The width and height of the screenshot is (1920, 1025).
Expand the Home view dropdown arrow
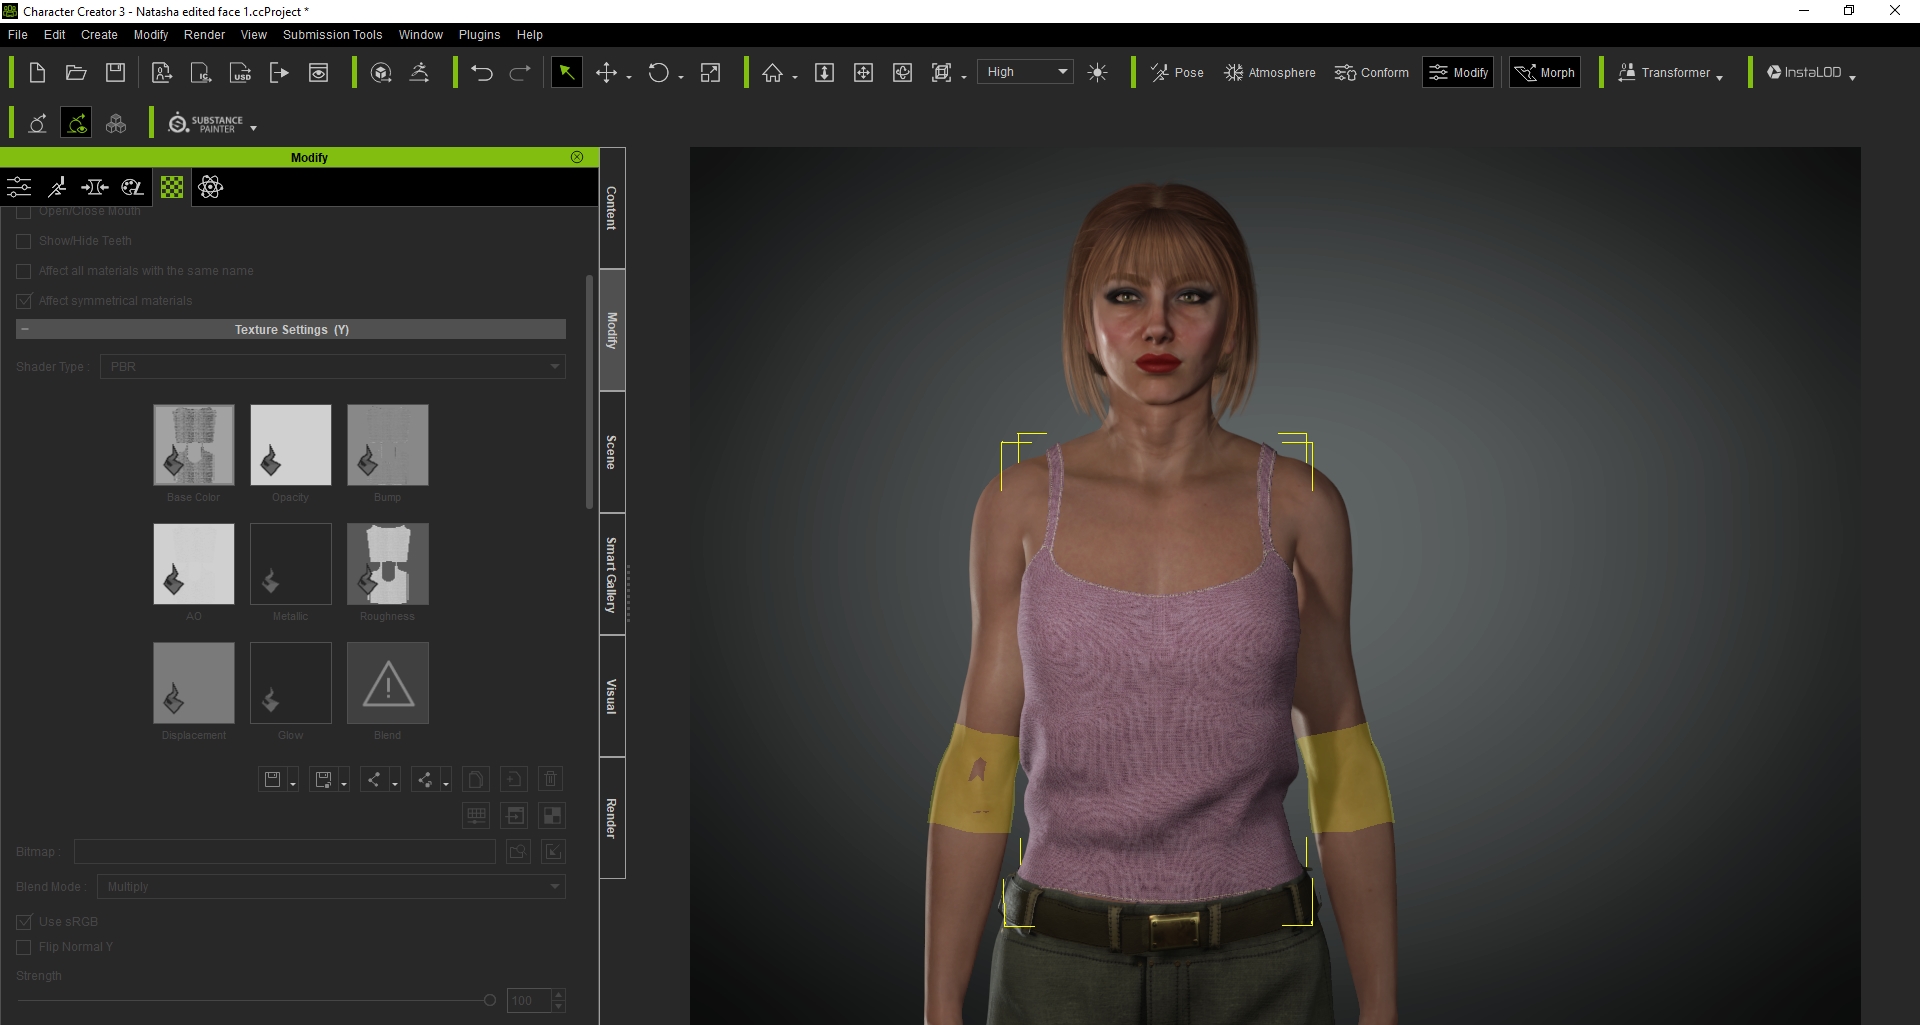[795, 77]
